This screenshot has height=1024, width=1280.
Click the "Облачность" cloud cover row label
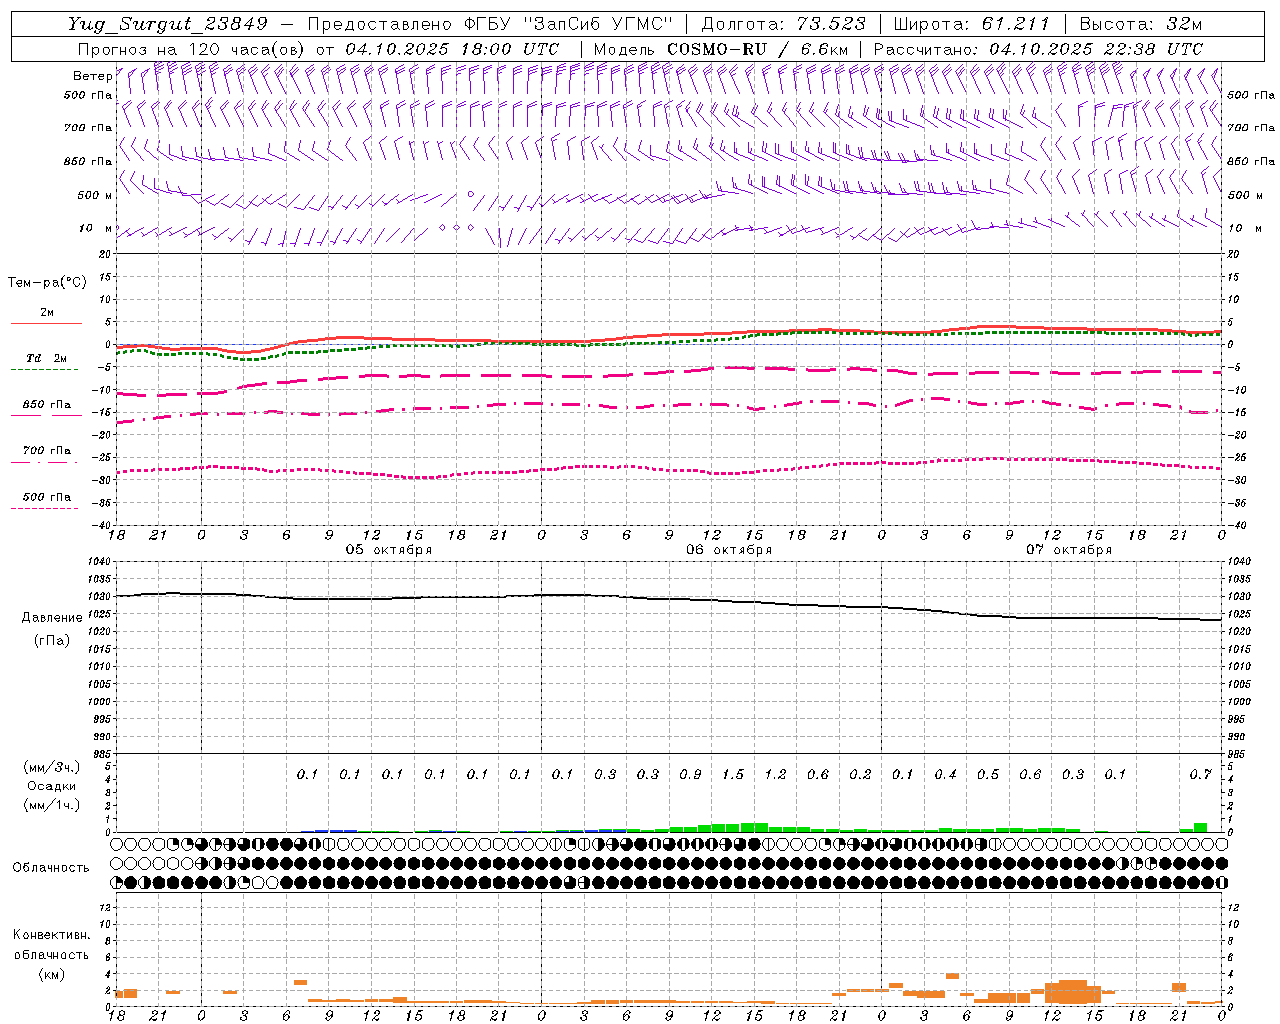(x=51, y=868)
